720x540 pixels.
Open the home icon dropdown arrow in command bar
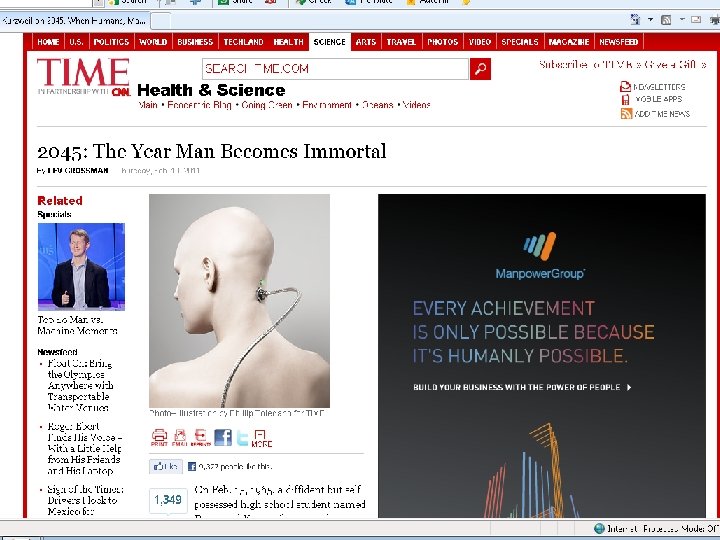pos(650,20)
